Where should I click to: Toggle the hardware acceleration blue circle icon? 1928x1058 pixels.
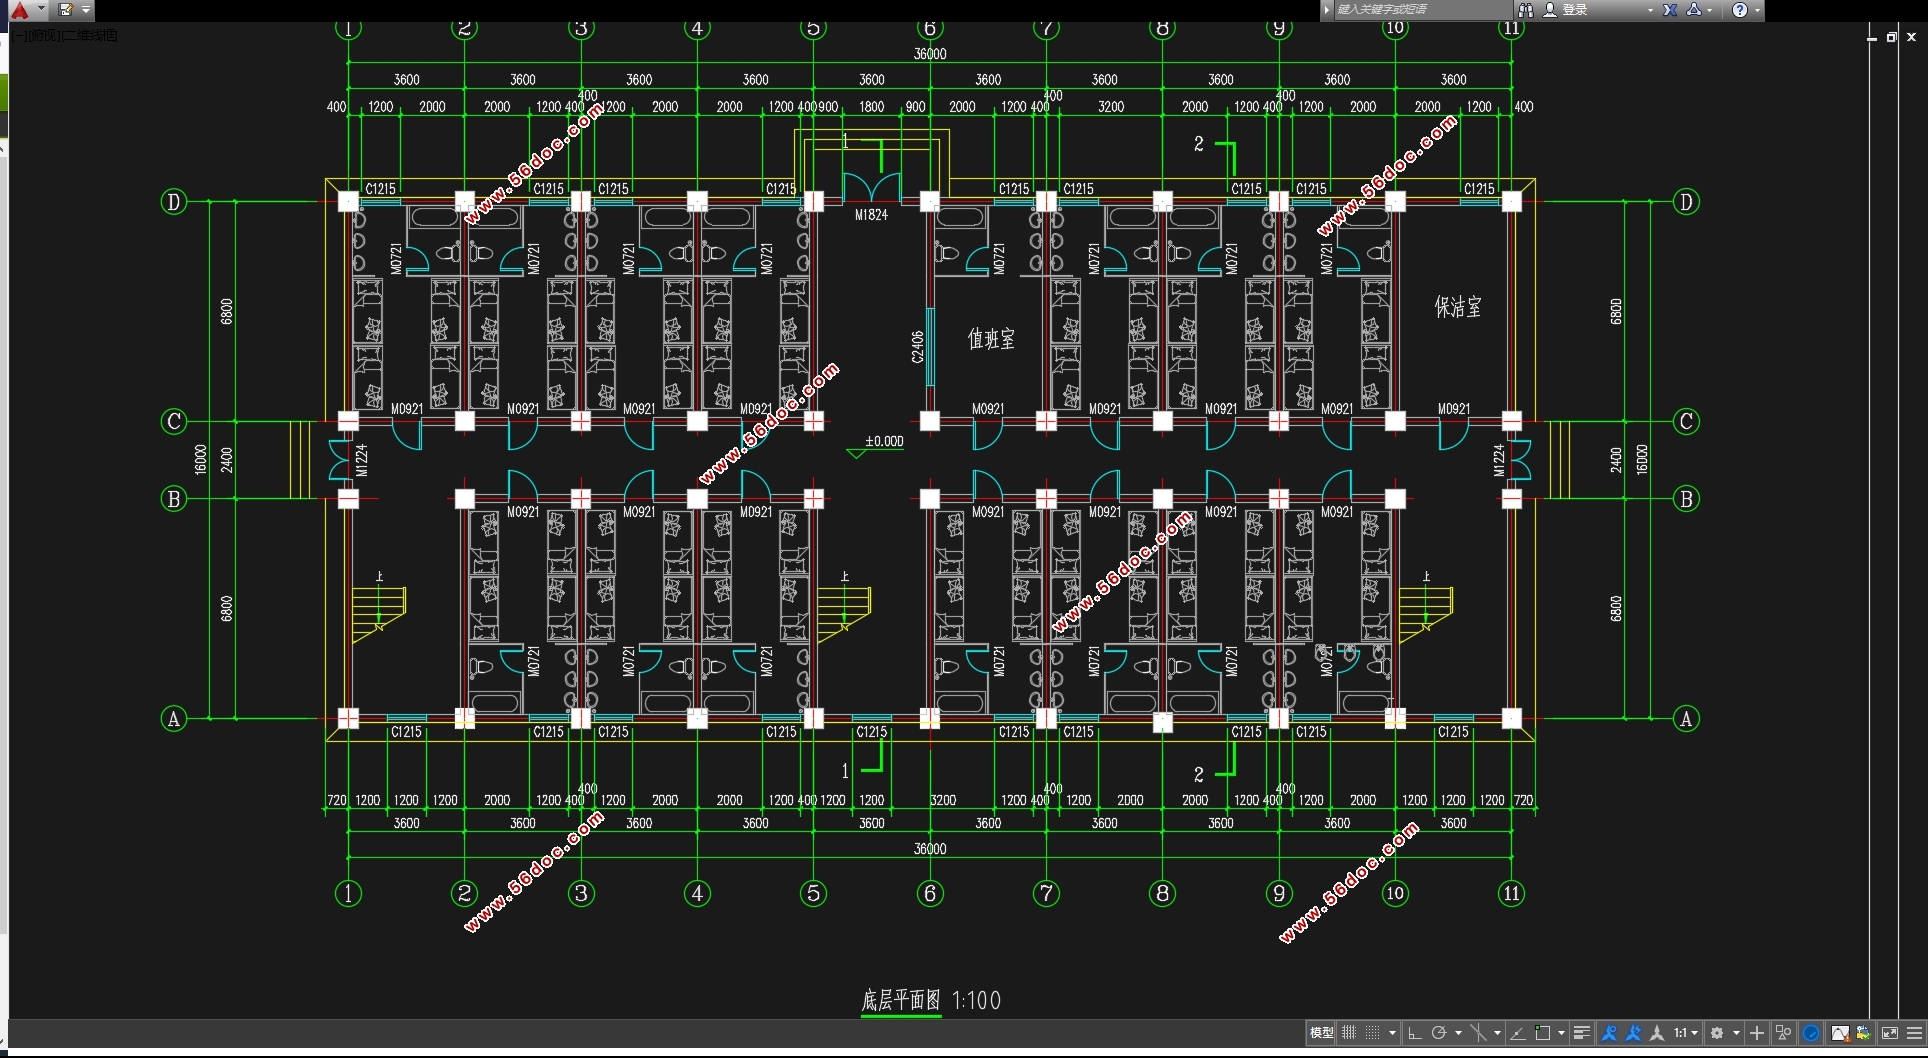coord(1811,1033)
